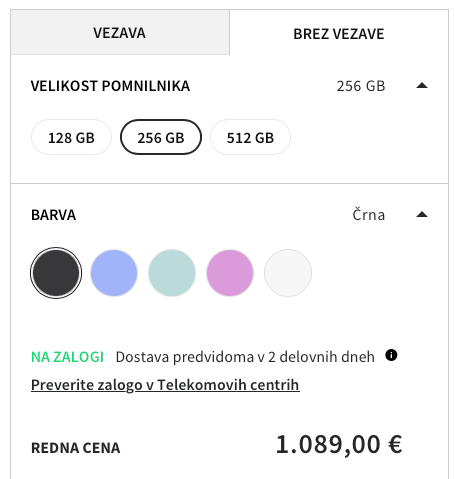The image size is (455, 479).
Task: Select the 128 GB memory option
Action: pos(71,137)
